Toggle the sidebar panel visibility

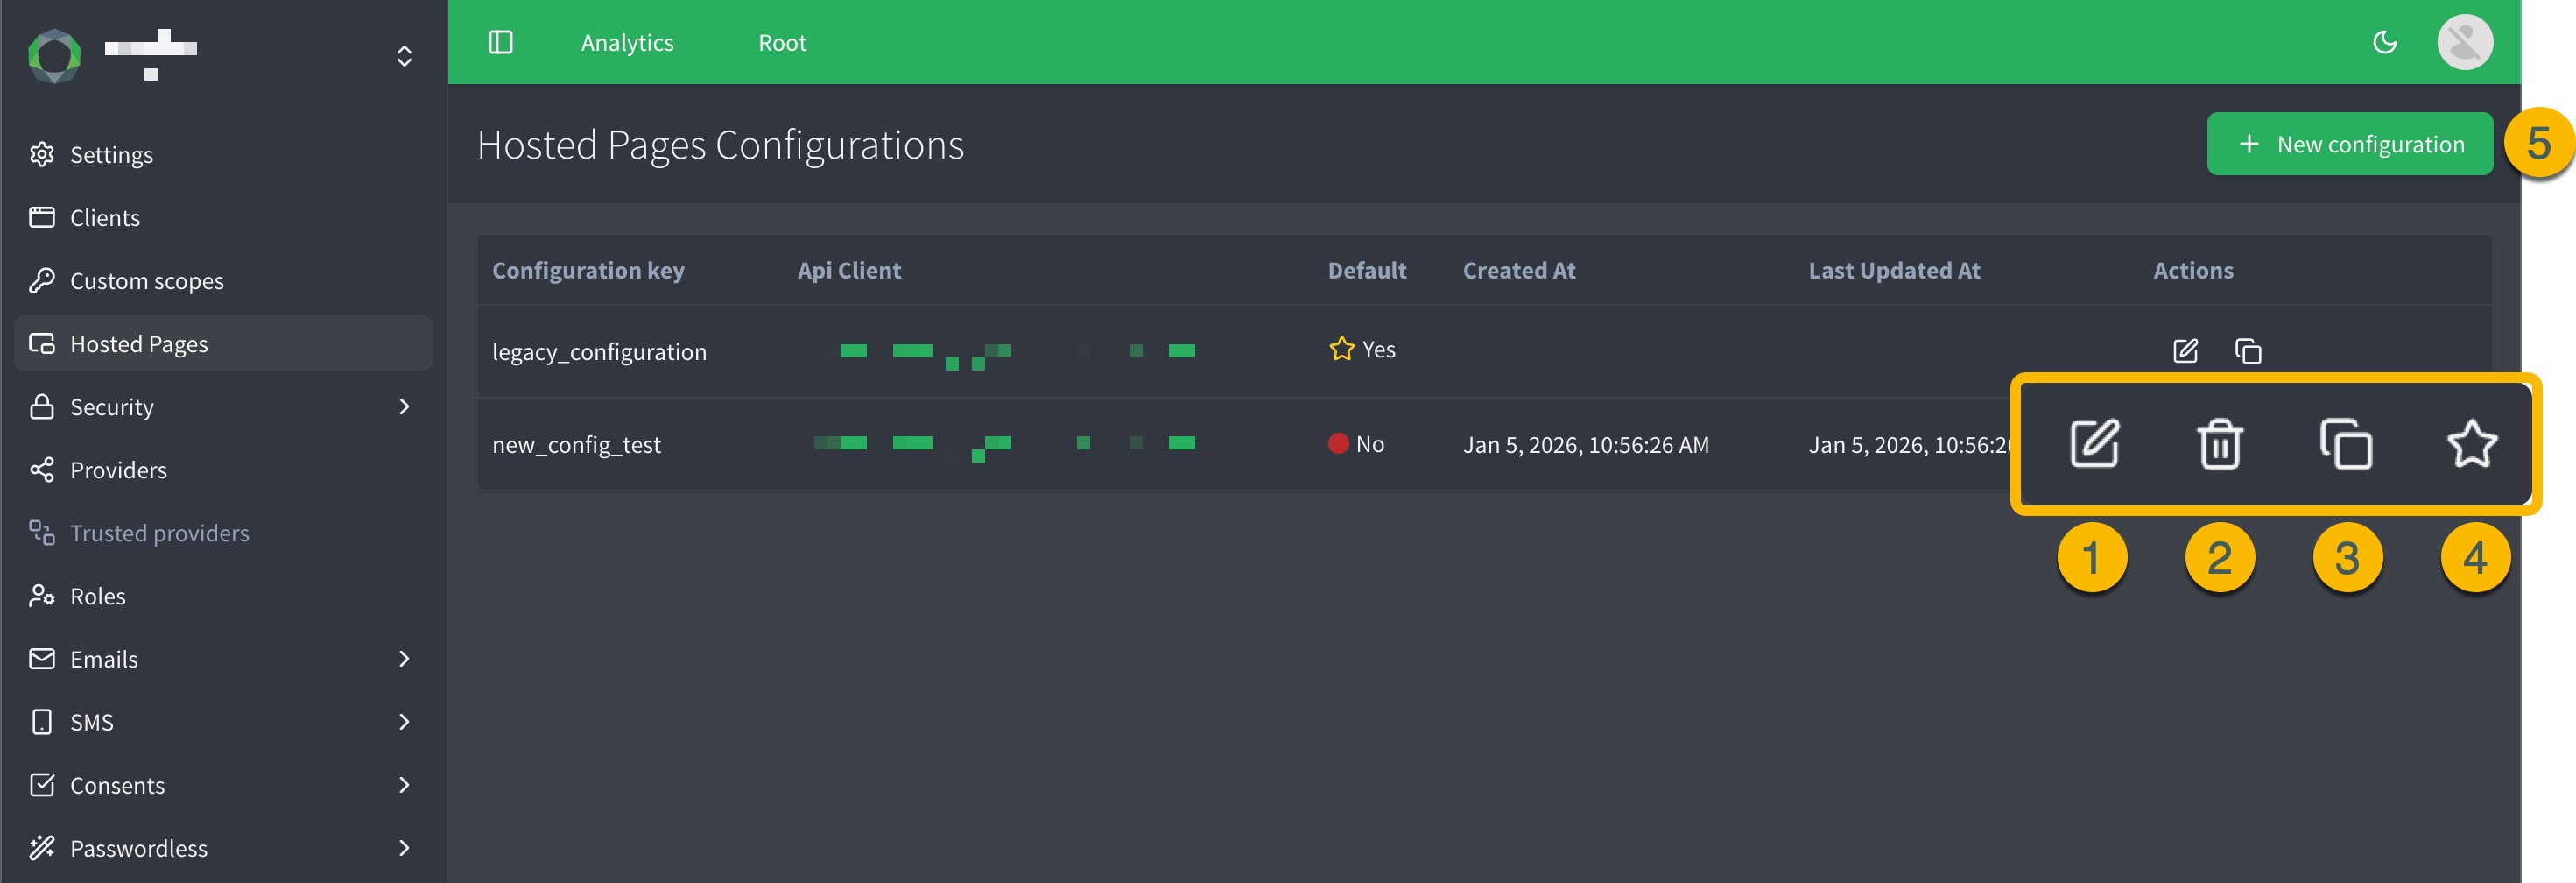pyautogui.click(x=500, y=42)
